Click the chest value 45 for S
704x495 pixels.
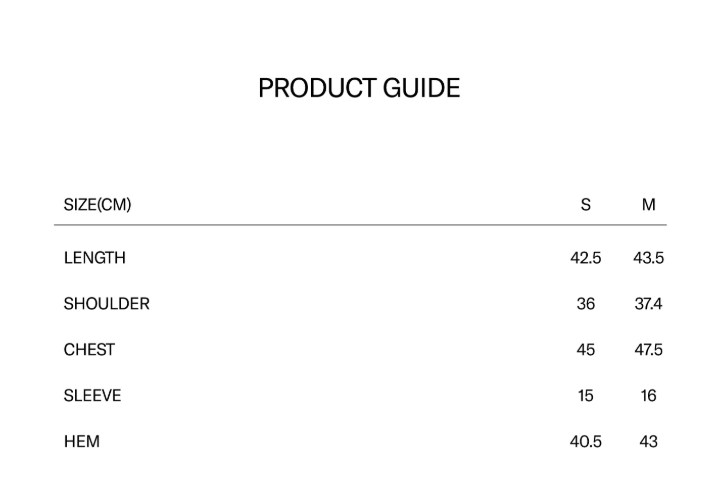pyautogui.click(x=586, y=350)
